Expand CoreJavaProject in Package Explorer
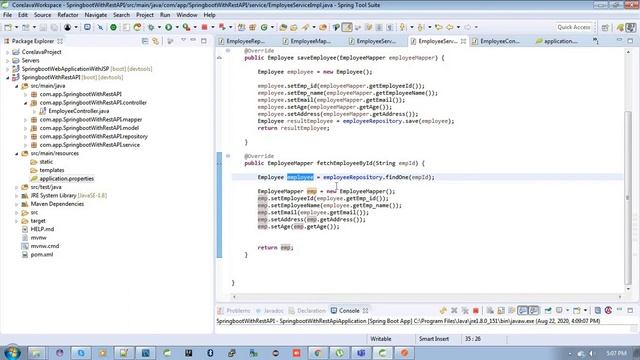This screenshot has height=360, width=640. pyautogui.click(x=7, y=52)
